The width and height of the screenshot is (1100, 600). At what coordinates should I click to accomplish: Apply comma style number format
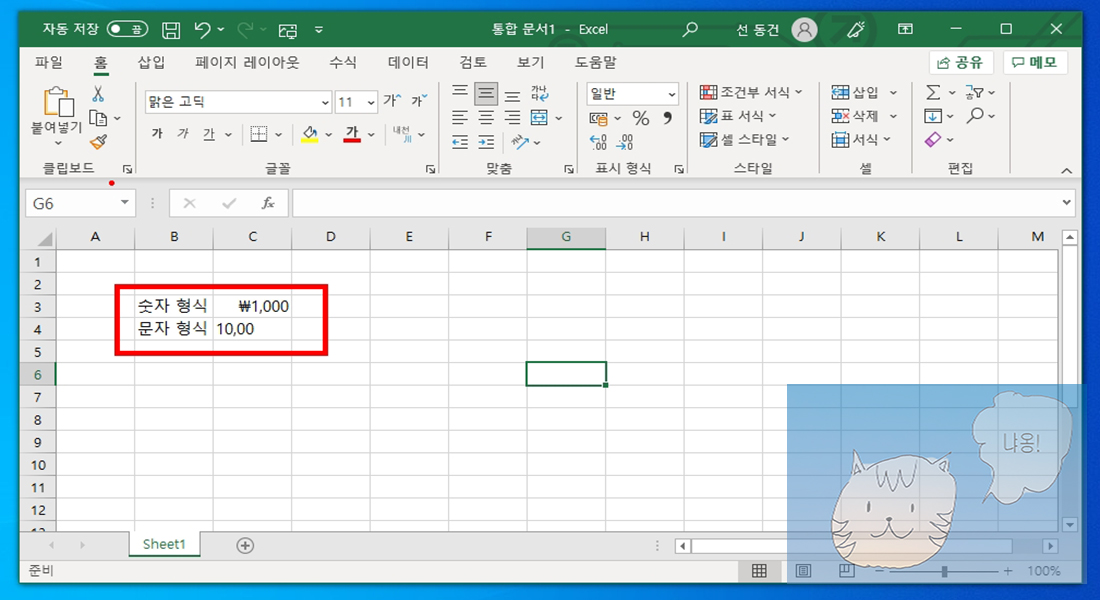coord(667,118)
